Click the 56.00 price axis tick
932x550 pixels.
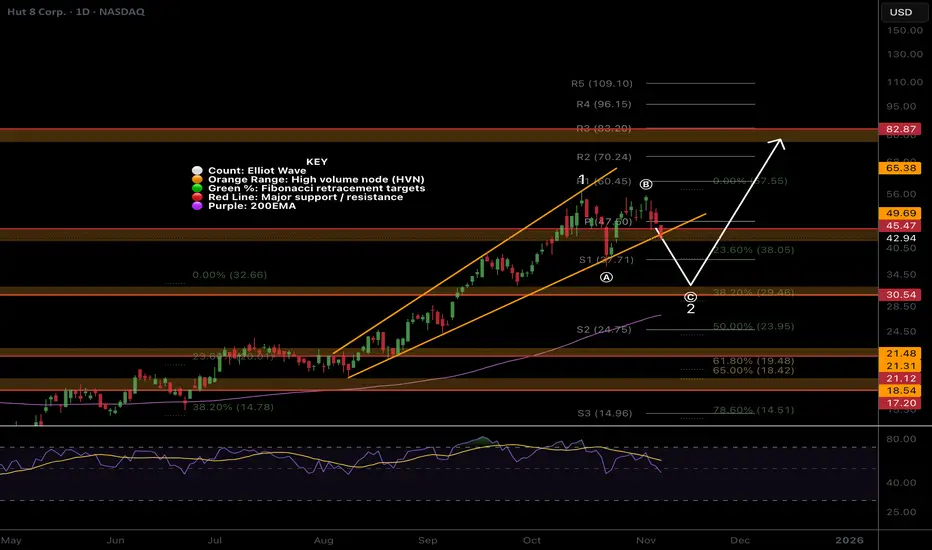pyautogui.click(x=901, y=194)
